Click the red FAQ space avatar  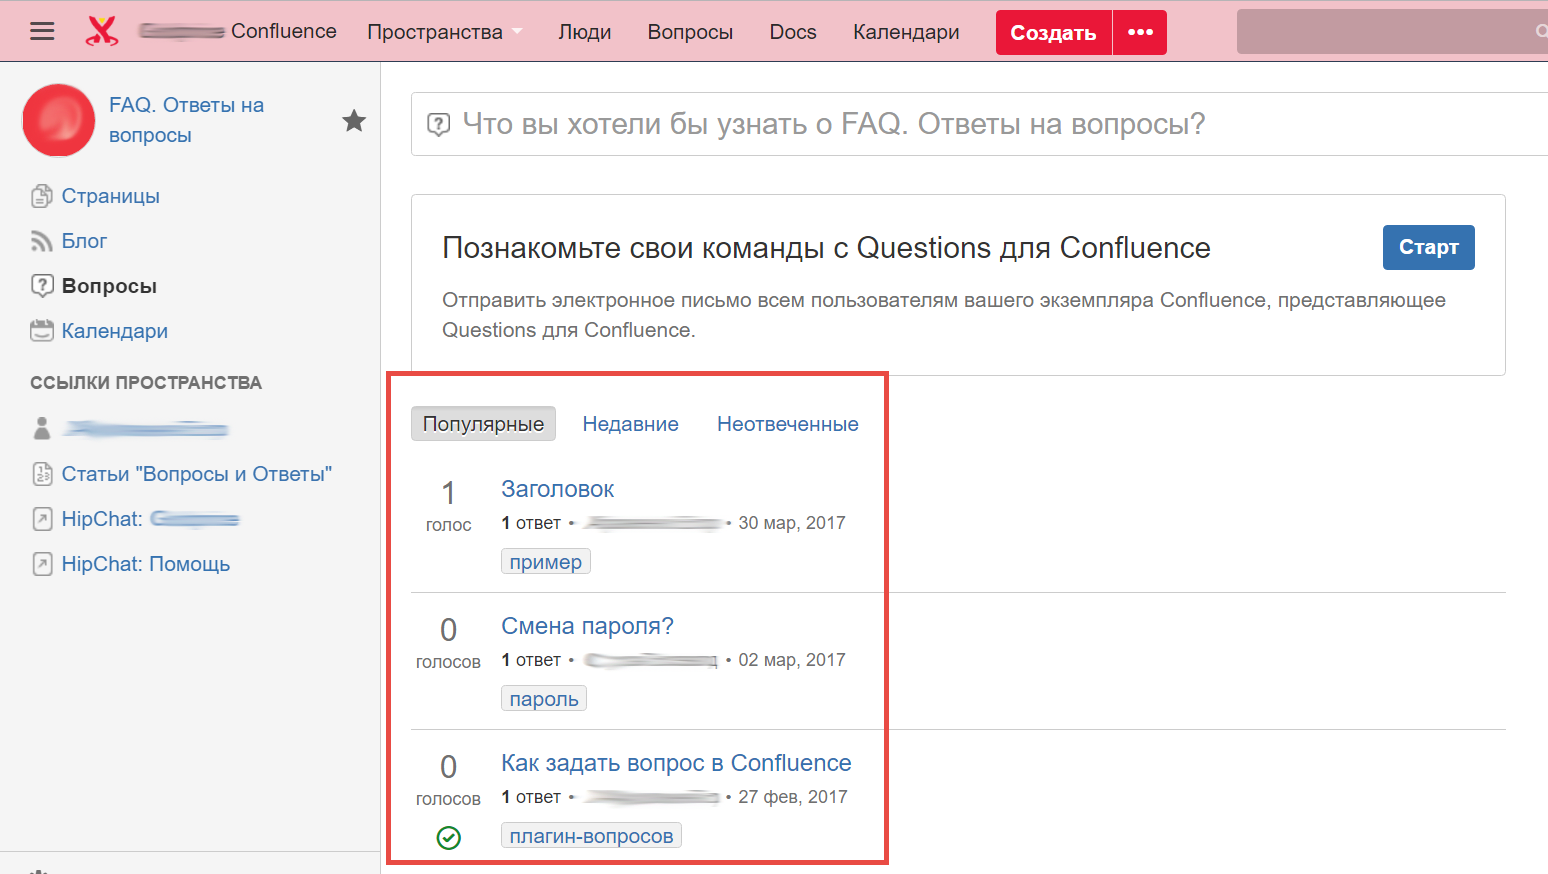(59, 120)
